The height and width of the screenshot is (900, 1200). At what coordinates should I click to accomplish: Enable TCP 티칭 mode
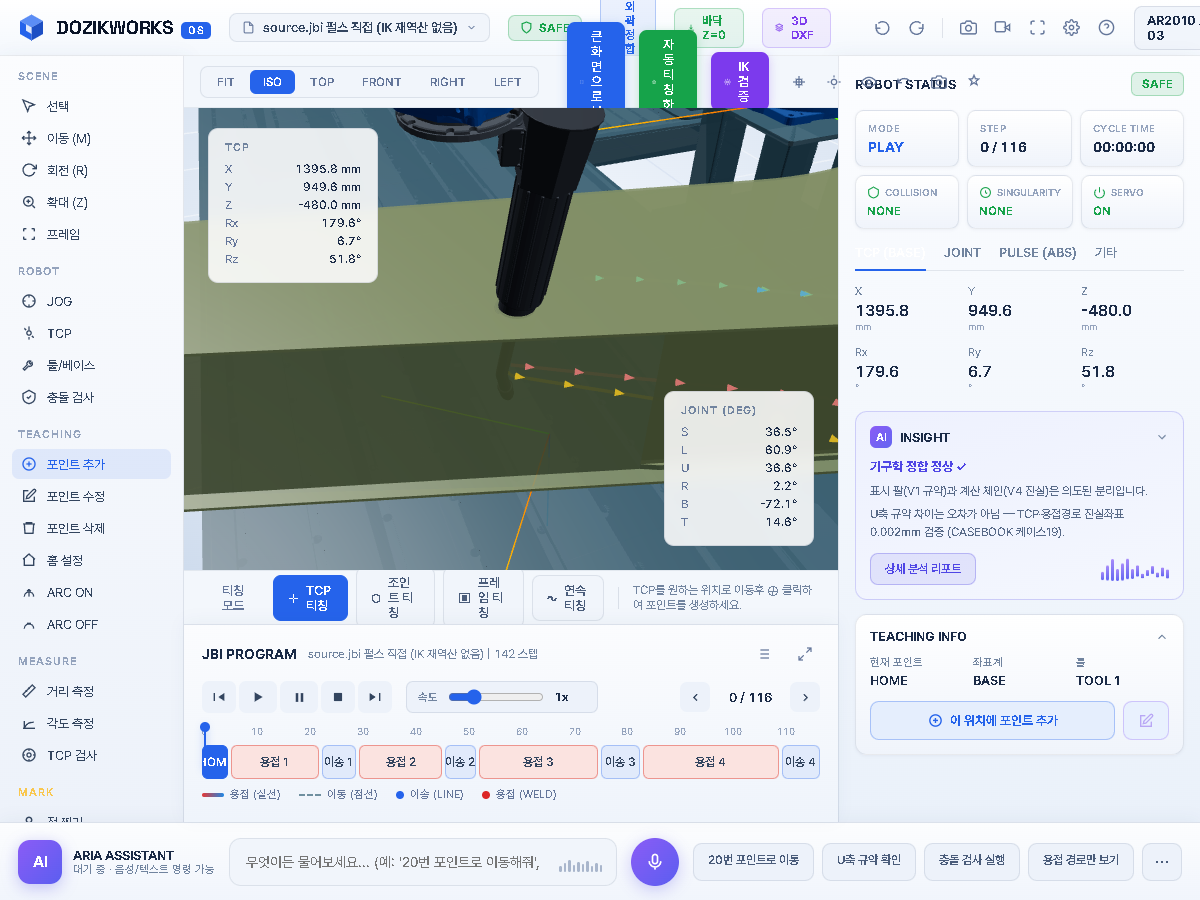point(311,598)
